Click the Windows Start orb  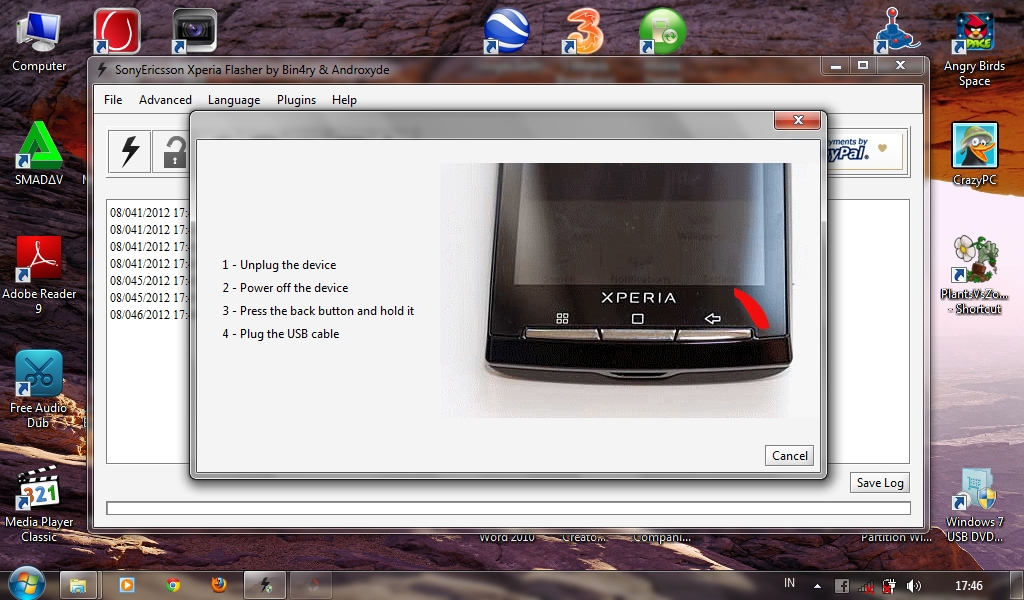pos(26,584)
